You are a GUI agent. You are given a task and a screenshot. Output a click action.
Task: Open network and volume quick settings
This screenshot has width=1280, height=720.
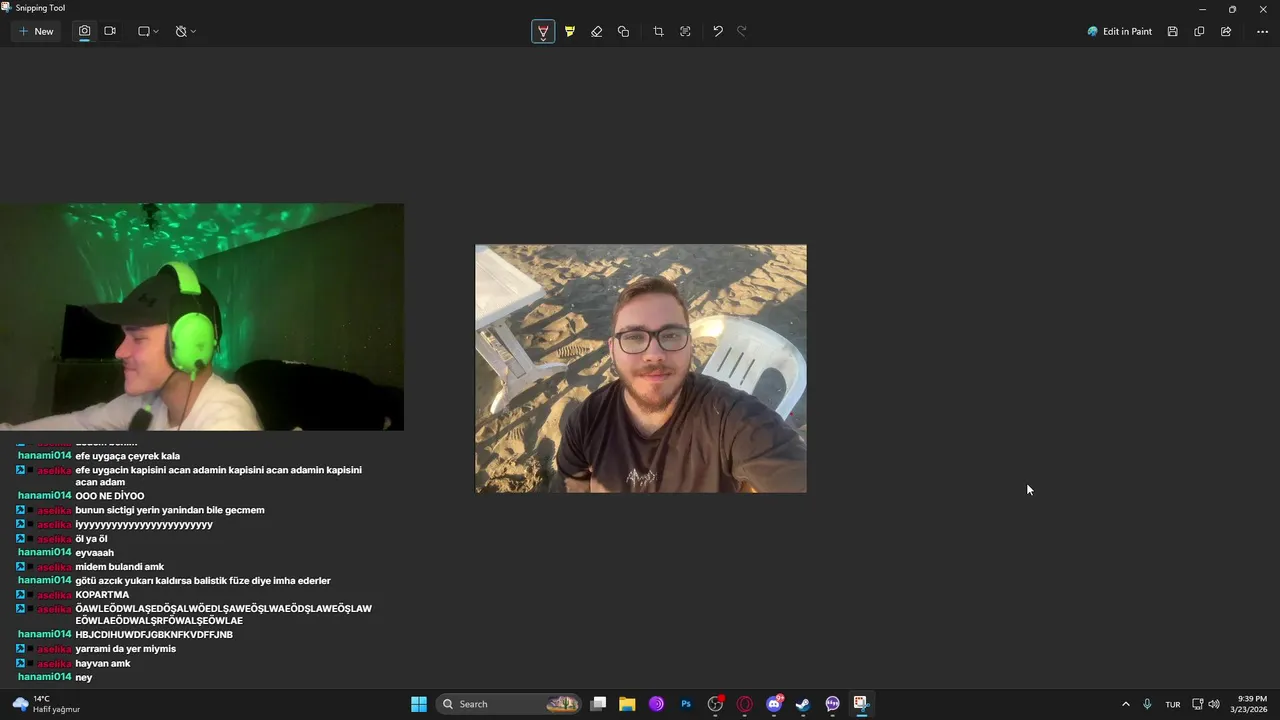1206,704
